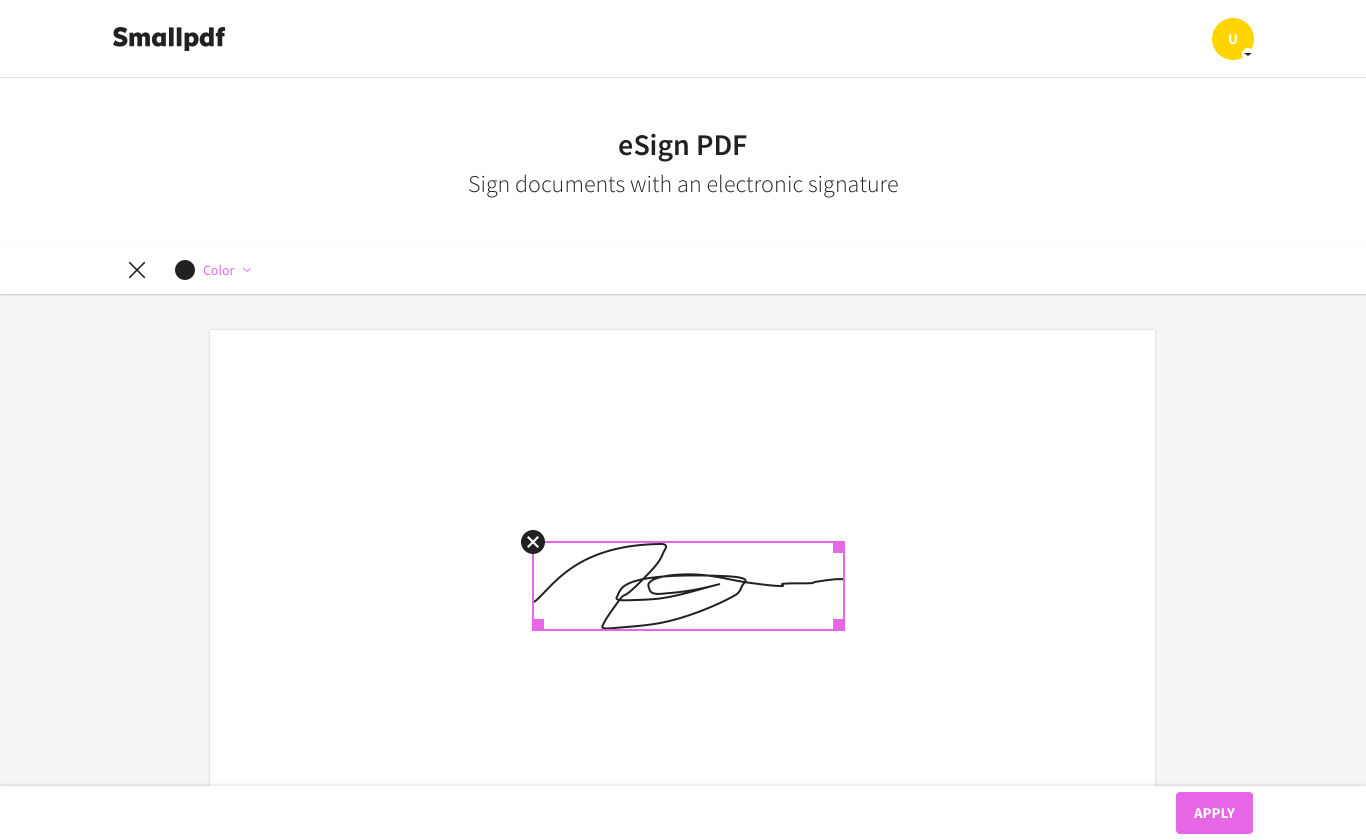Click the blank document page below the signature
1366x840 pixels.
tap(682, 710)
